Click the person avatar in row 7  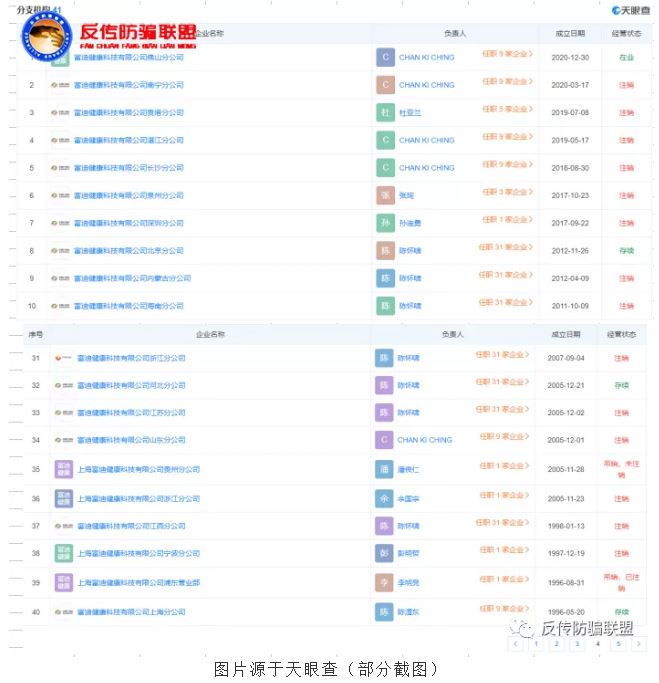pos(385,223)
